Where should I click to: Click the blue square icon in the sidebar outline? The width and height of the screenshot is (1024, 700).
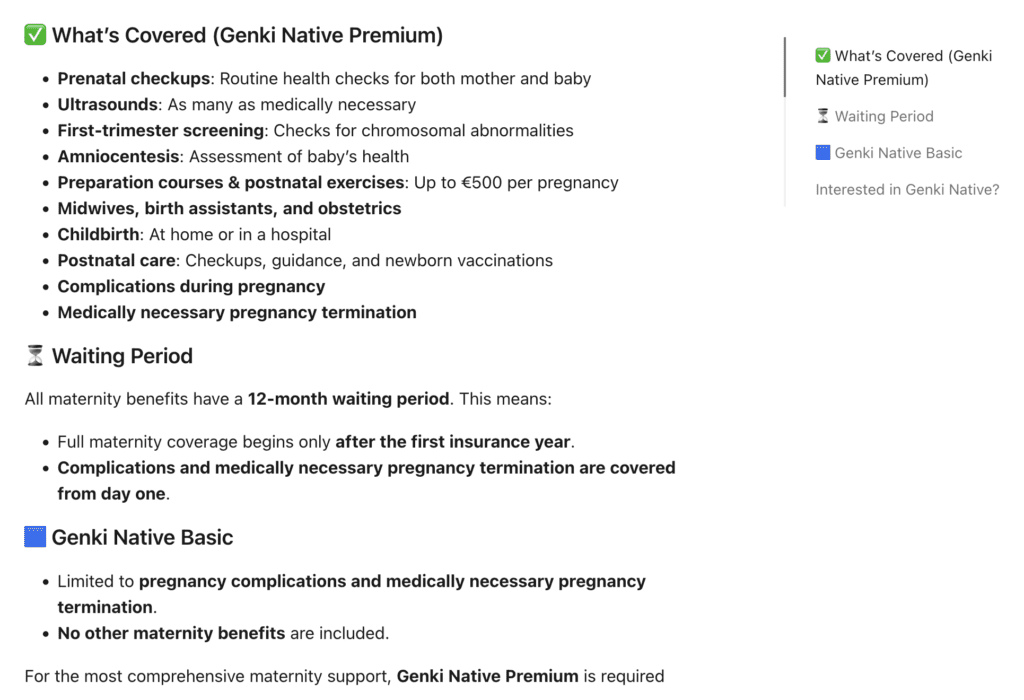click(x=823, y=152)
